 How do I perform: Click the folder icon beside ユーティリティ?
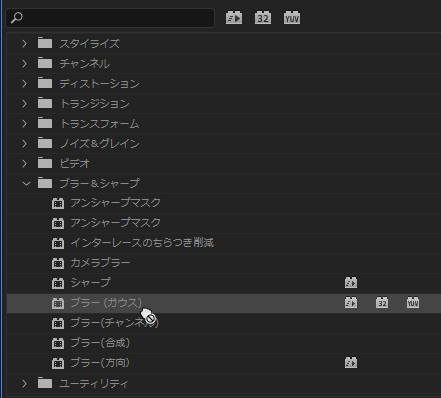point(45,383)
